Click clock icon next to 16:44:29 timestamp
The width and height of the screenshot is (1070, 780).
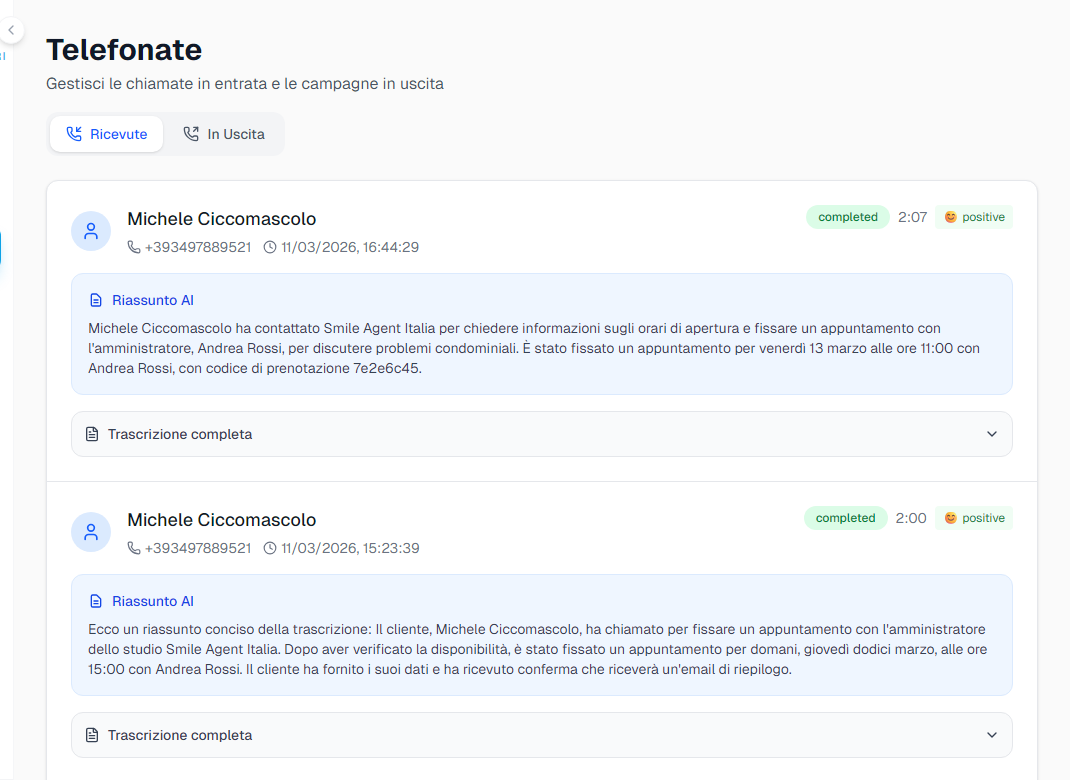[270, 247]
